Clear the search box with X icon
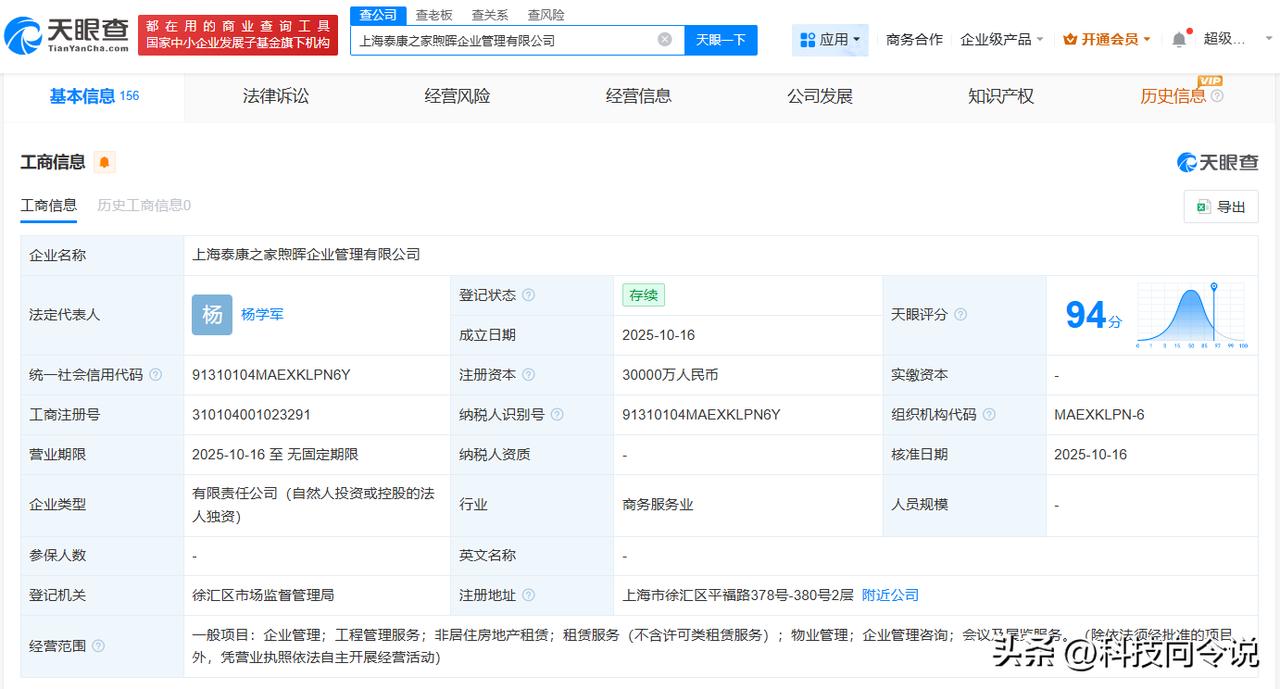The image size is (1280, 689). pos(664,40)
